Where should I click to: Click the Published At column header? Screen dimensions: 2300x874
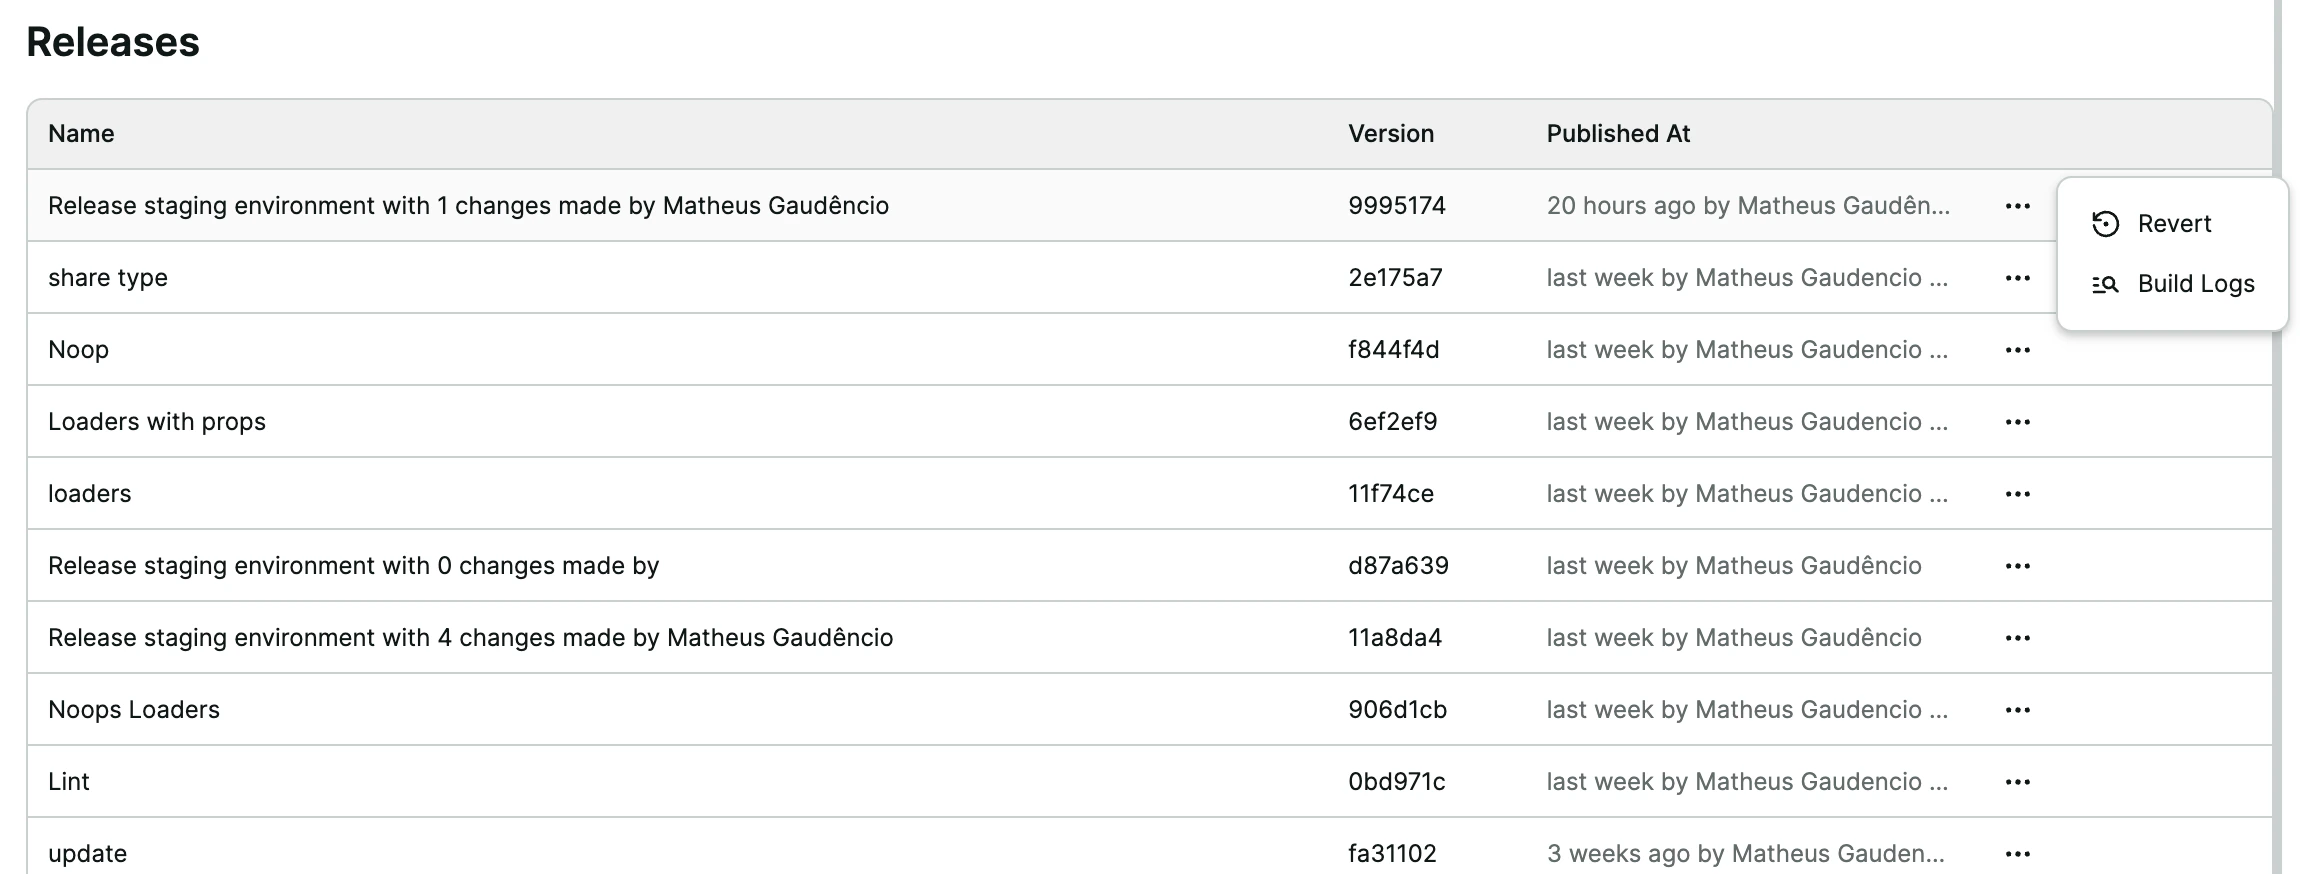click(1618, 133)
